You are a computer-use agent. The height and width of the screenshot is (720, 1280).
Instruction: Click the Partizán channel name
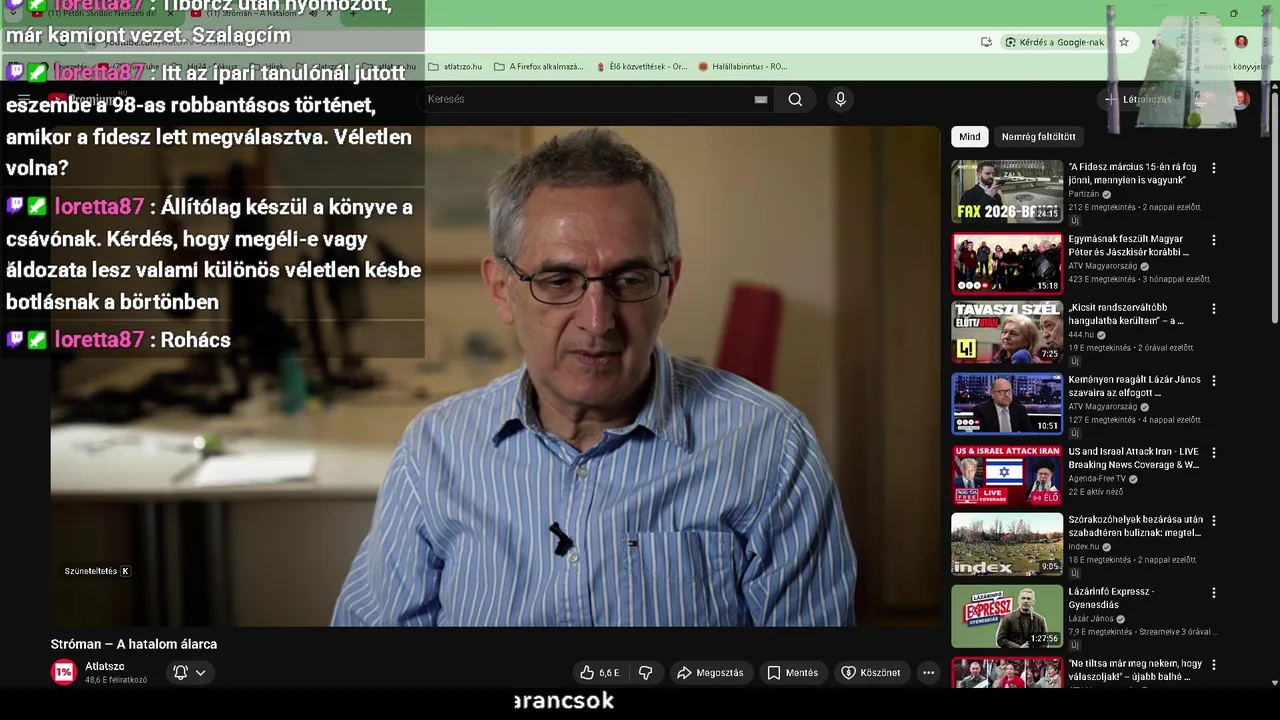click(x=1083, y=194)
